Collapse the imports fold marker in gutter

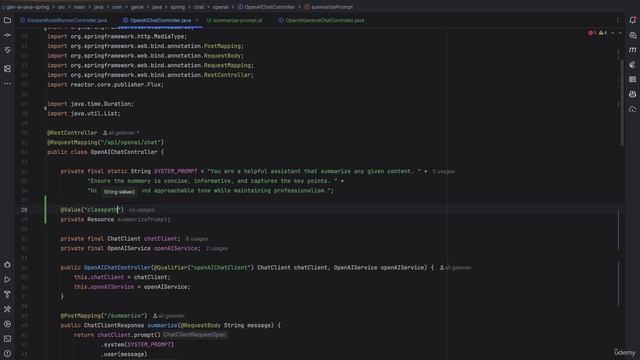[45, 109]
